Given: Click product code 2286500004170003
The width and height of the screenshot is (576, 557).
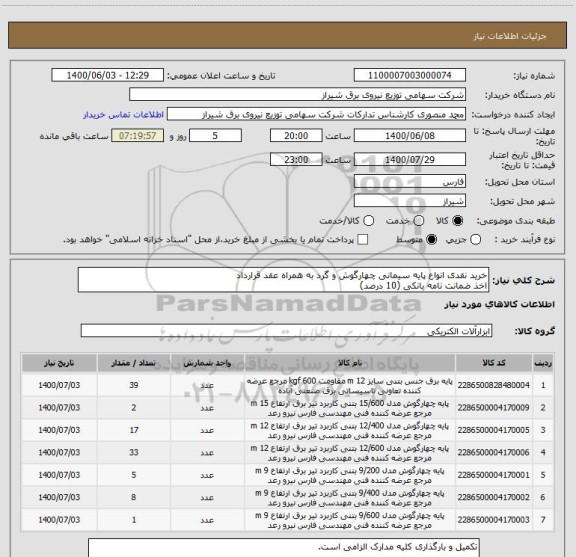Looking at the screenshot, I should click(x=493, y=520).
